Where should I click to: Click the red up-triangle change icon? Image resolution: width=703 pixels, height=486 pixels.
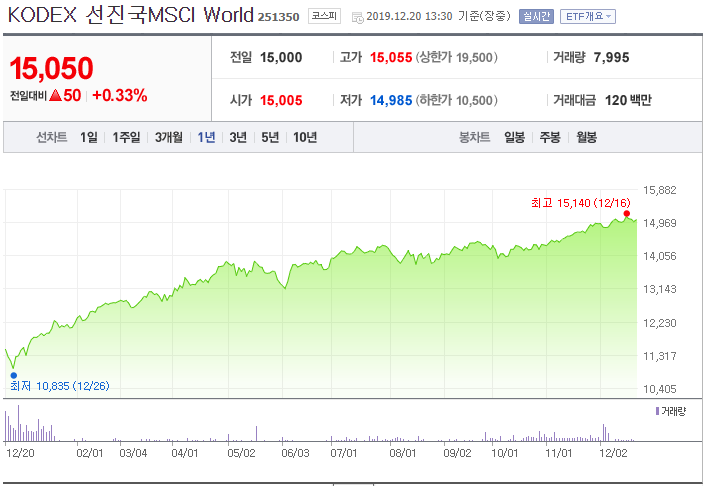55,95
